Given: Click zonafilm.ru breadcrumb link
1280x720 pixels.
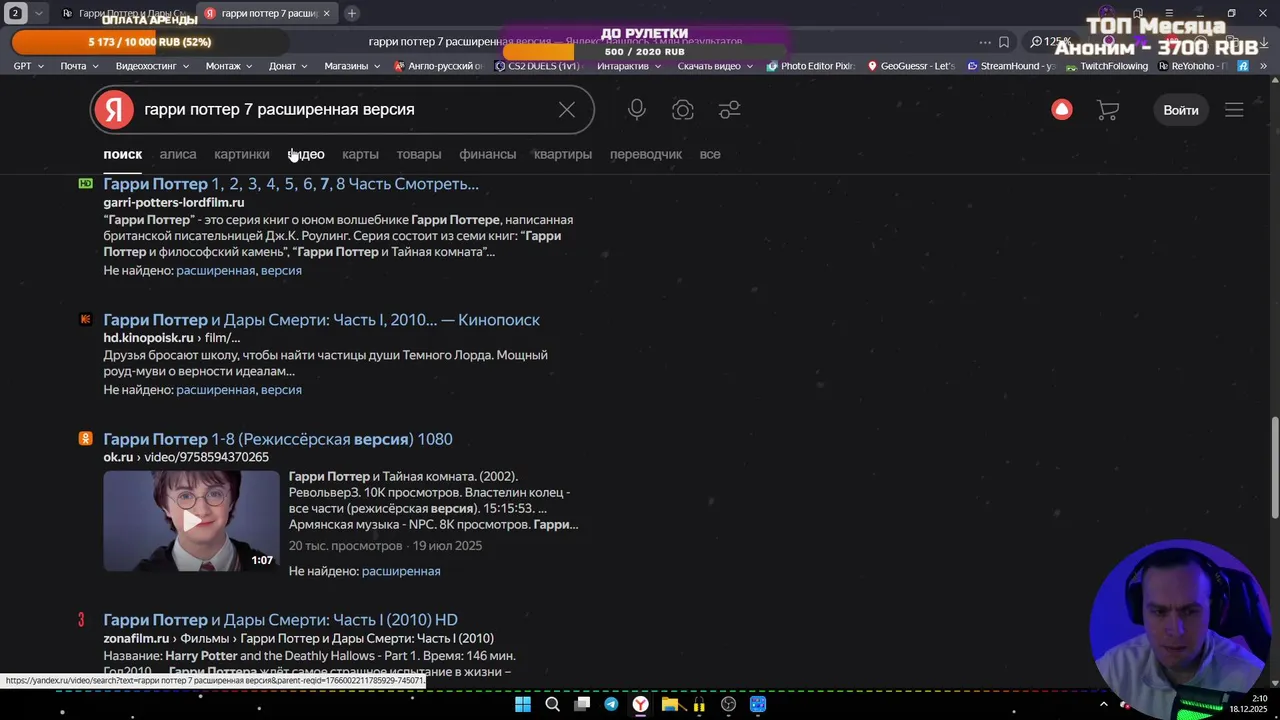Looking at the screenshot, I should (x=136, y=638).
